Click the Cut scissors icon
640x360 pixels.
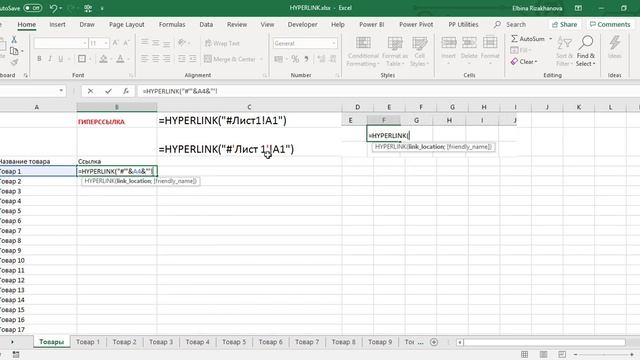14,39
